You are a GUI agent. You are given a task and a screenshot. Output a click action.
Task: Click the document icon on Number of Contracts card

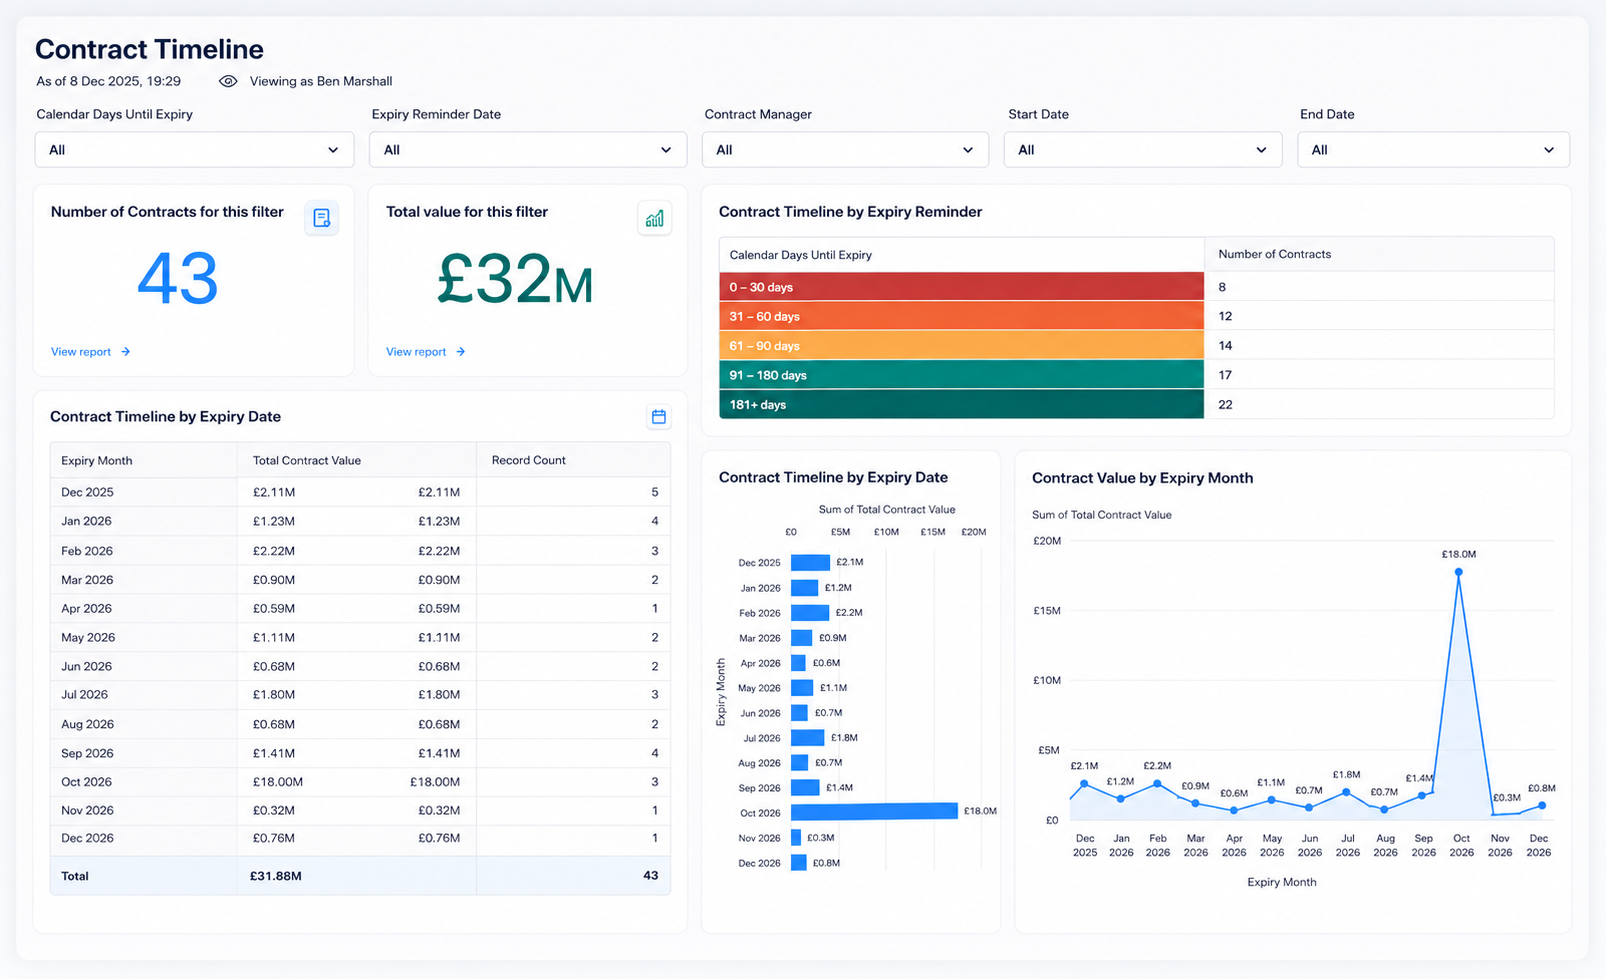click(x=321, y=218)
